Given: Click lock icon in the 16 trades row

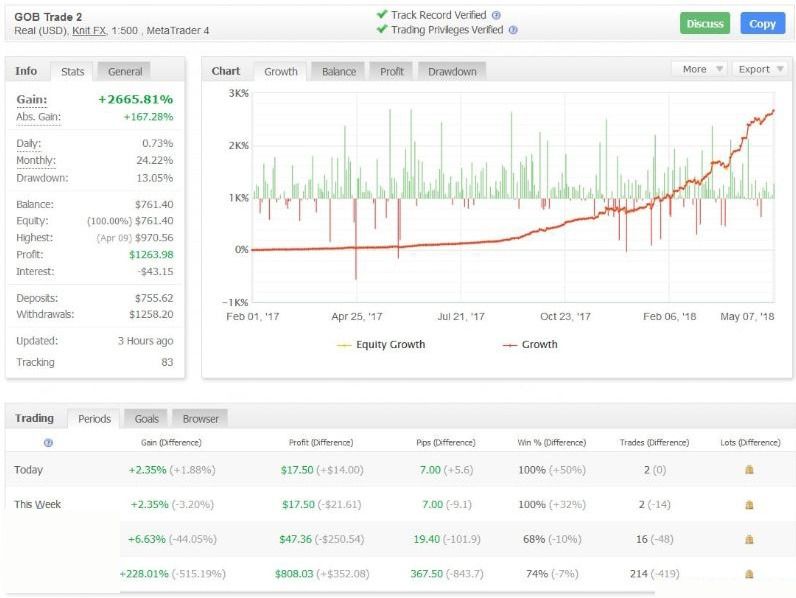Looking at the screenshot, I should point(749,539).
